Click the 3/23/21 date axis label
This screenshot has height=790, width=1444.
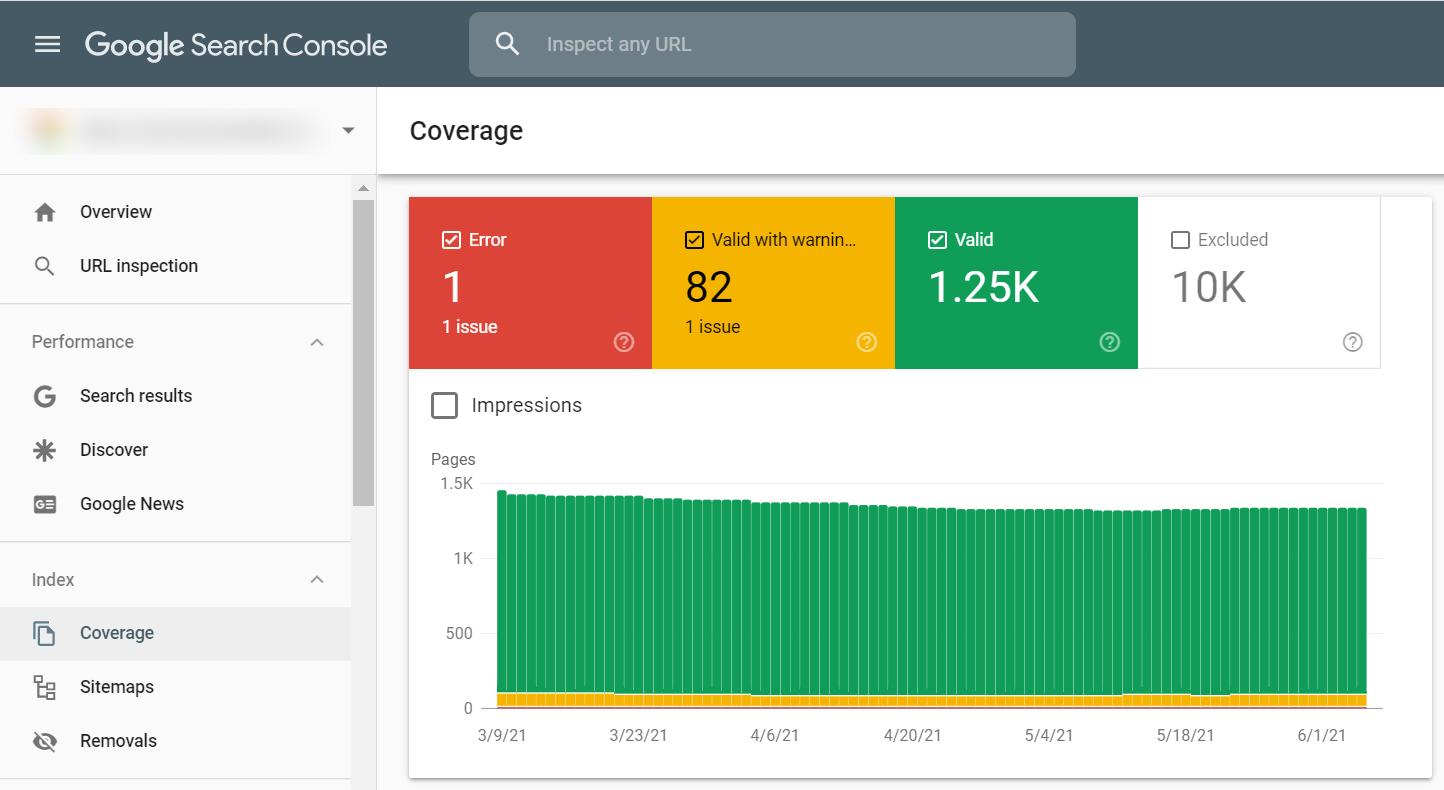pos(638,735)
